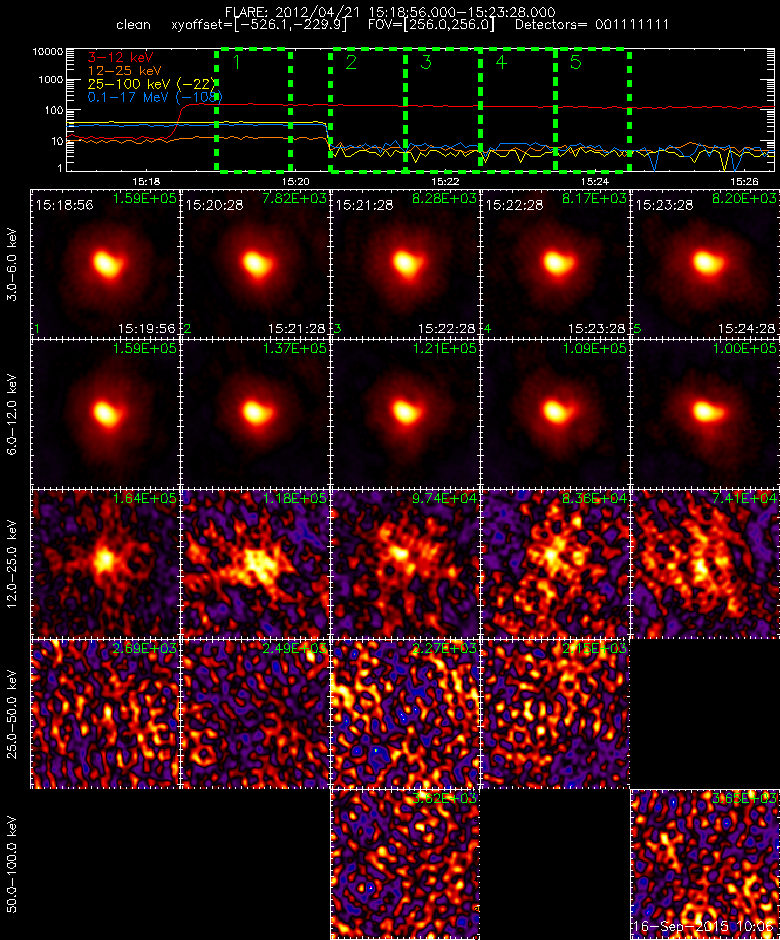Click the 15:24:28 end time label
This screenshot has width=780, height=940.
pos(746,329)
